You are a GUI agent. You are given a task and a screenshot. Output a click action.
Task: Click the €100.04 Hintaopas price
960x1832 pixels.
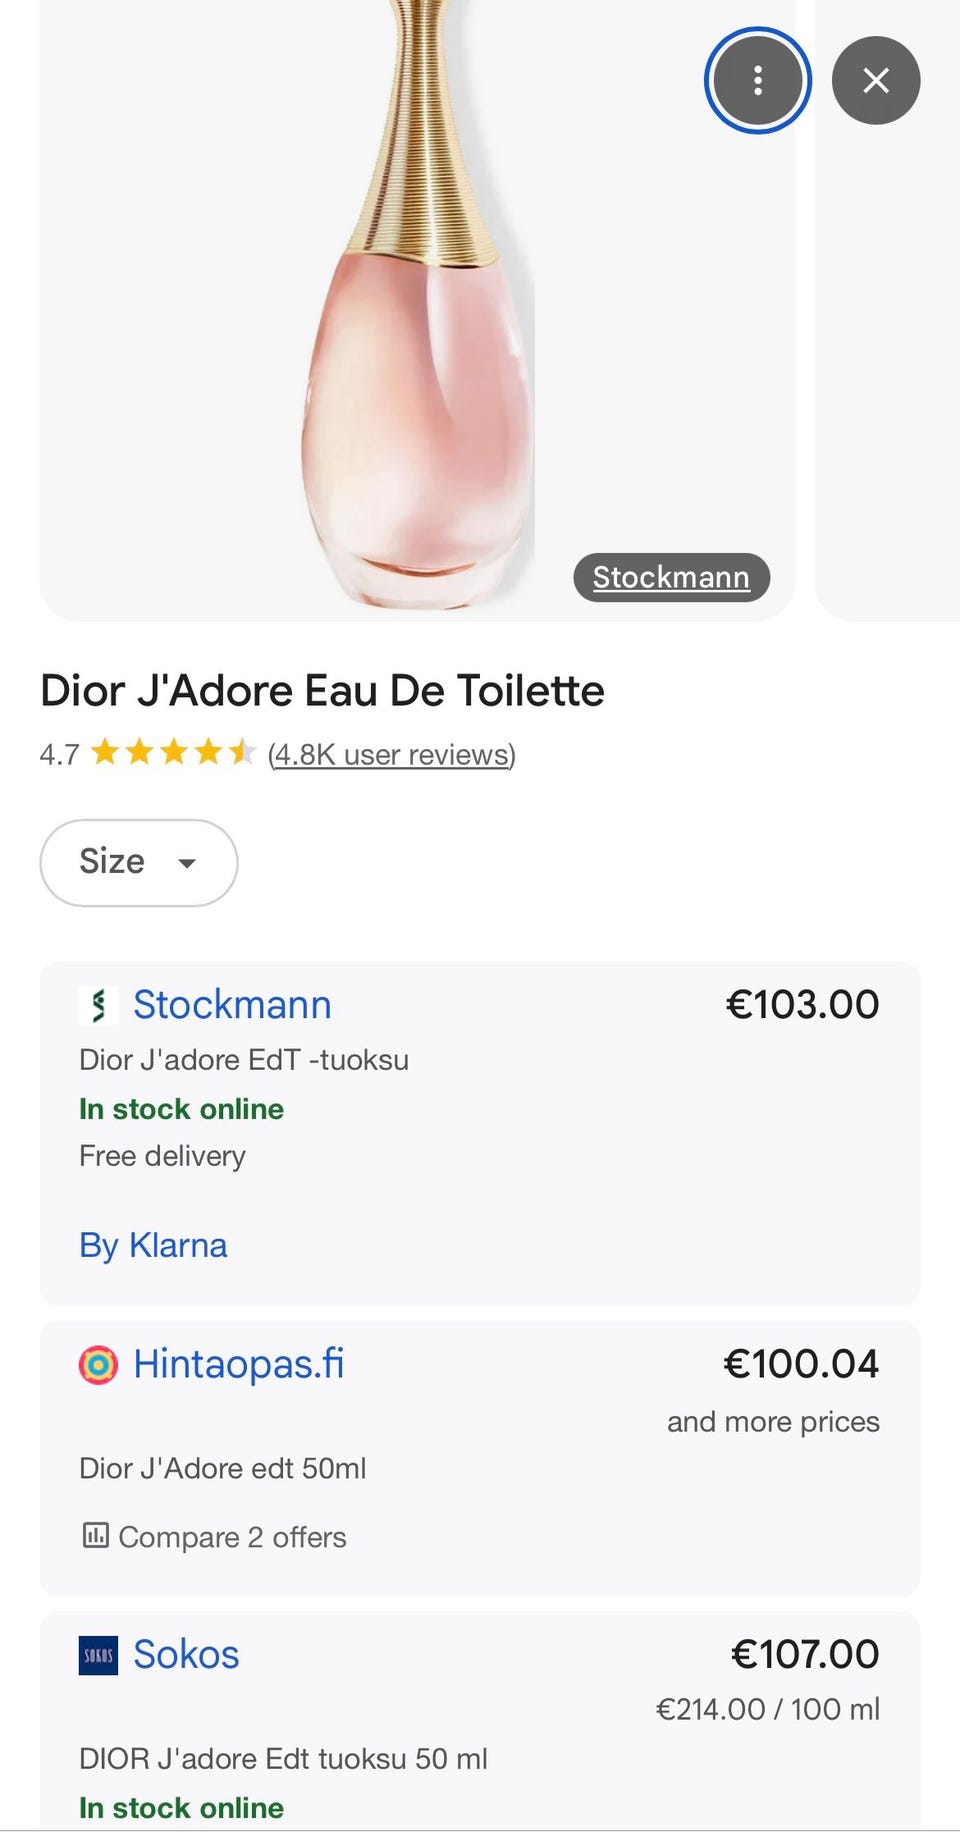point(801,1364)
